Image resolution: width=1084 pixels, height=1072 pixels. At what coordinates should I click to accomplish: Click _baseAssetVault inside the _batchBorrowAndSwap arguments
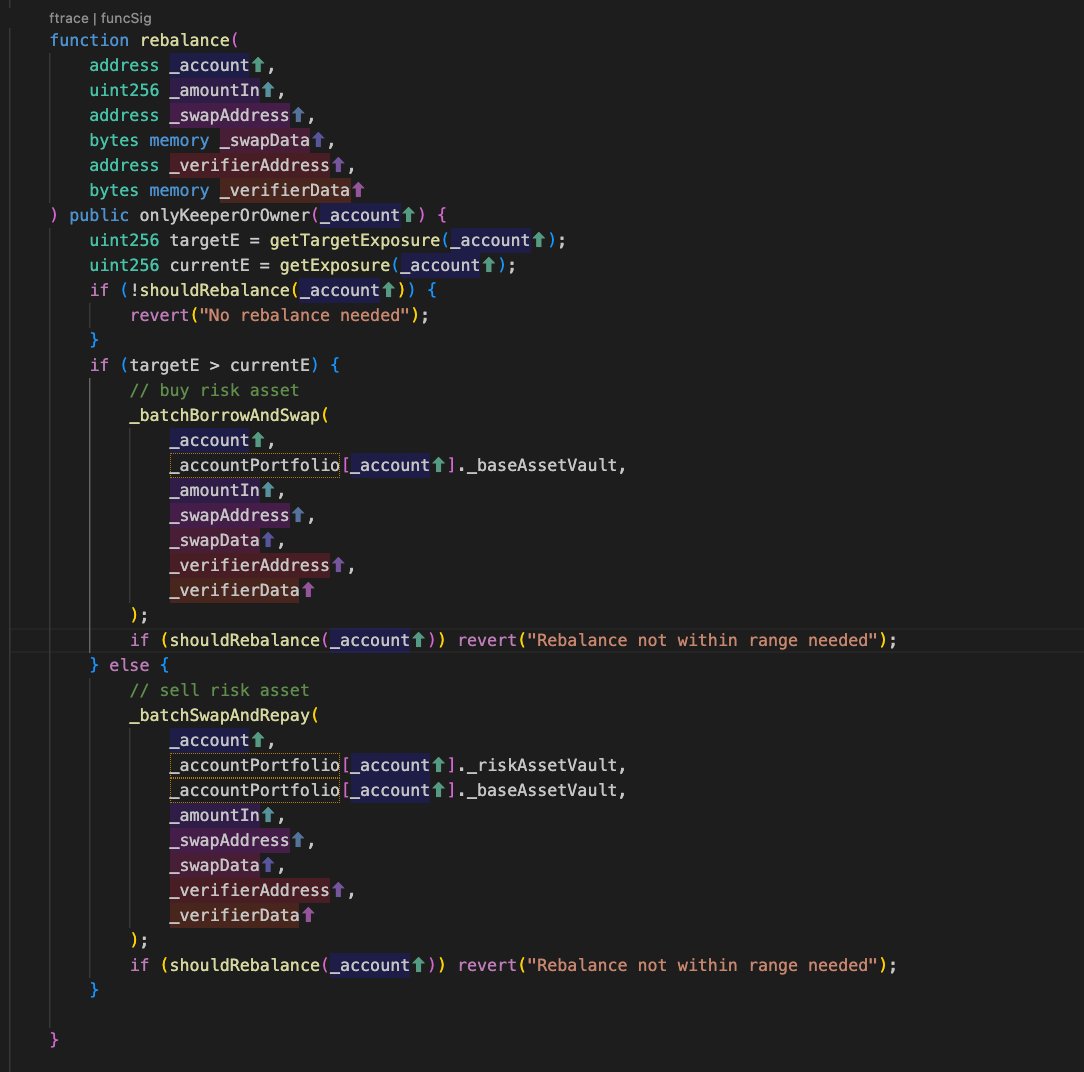[x=542, y=465]
